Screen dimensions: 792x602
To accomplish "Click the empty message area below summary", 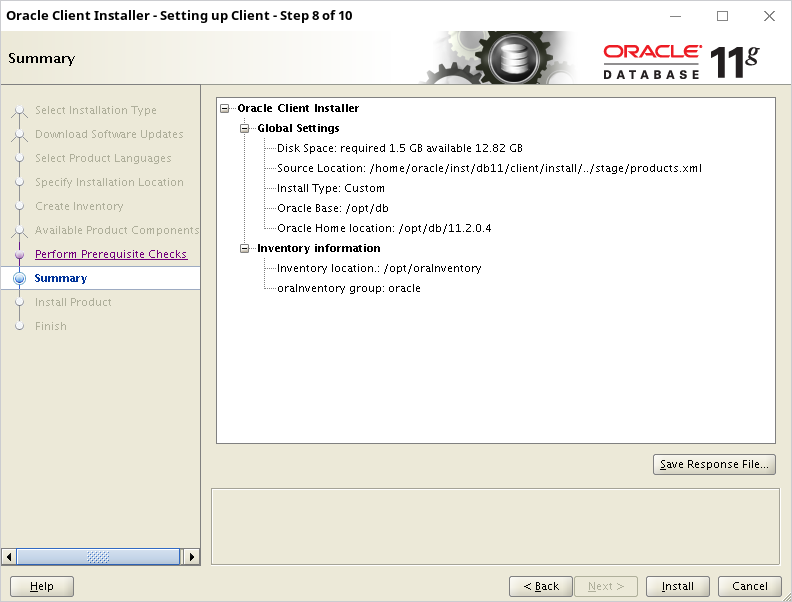I will pyautogui.click(x=496, y=527).
